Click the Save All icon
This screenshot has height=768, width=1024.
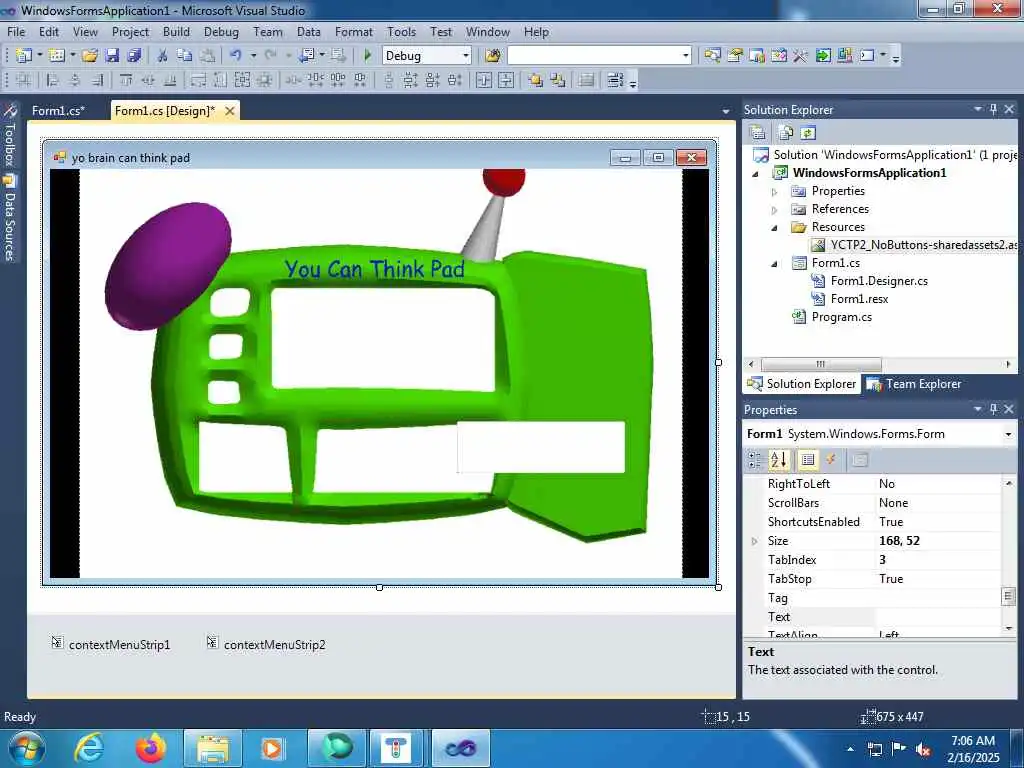(134, 56)
